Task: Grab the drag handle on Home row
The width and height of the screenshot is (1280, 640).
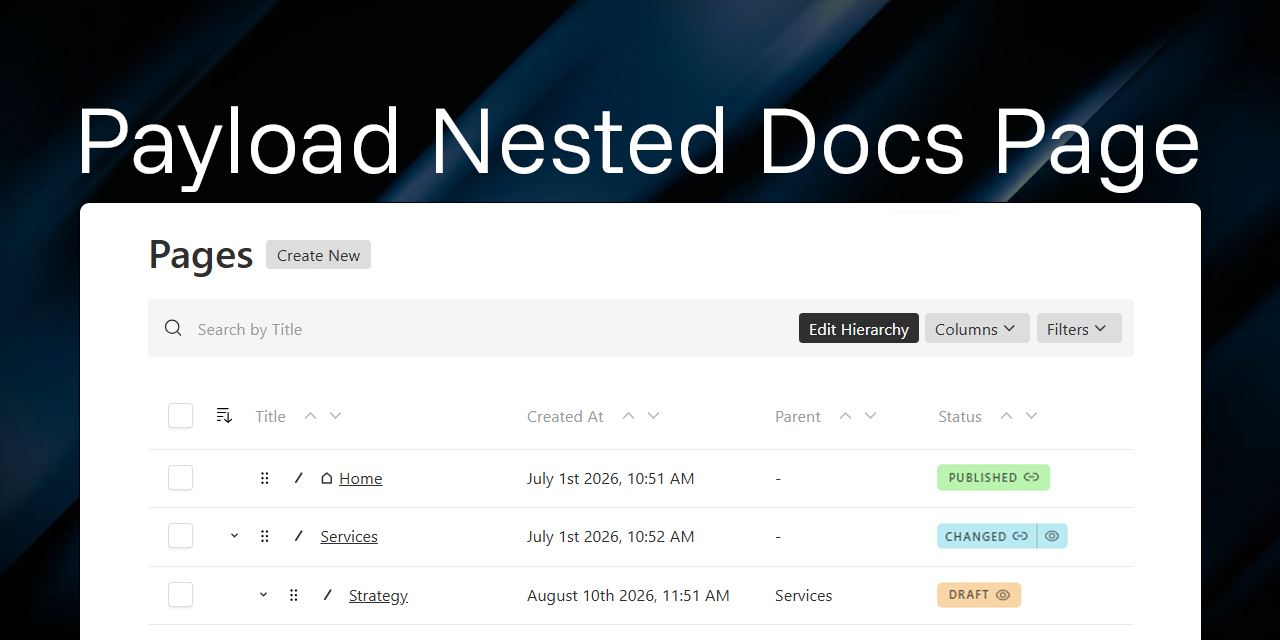Action: (x=265, y=478)
